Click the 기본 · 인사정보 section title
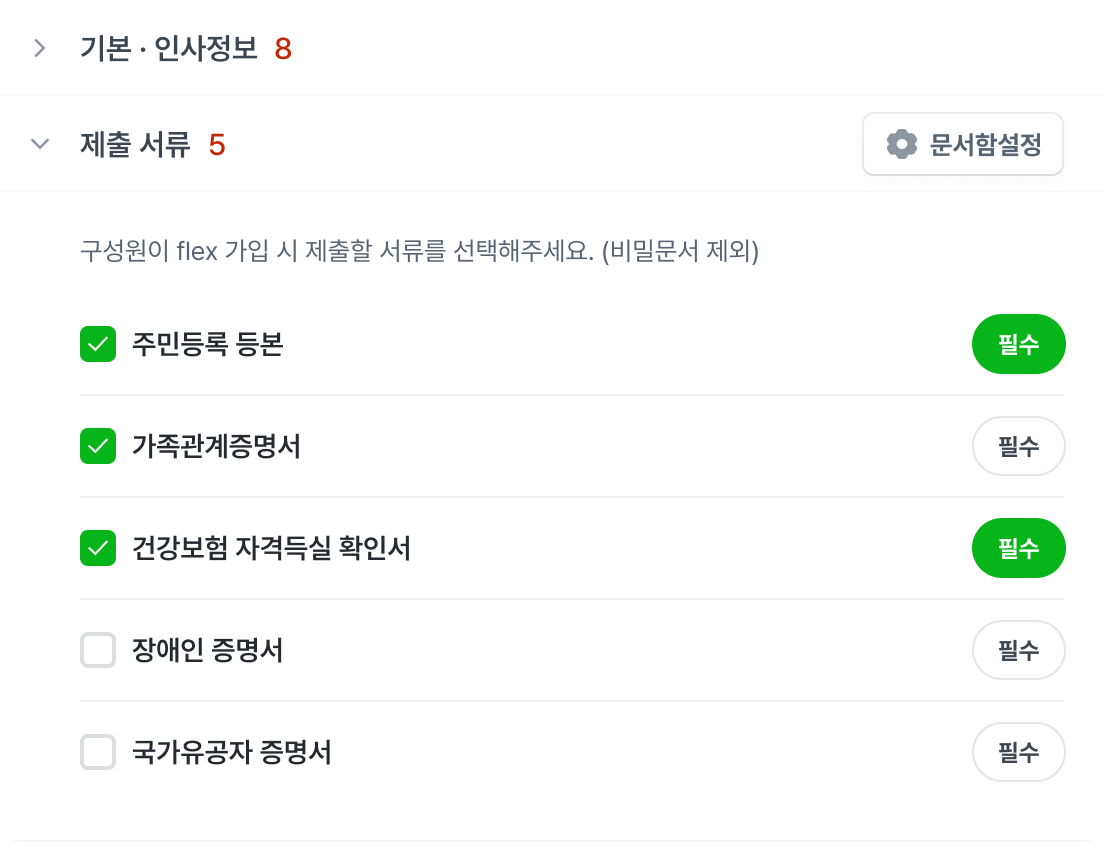1104x842 pixels. tap(169, 48)
